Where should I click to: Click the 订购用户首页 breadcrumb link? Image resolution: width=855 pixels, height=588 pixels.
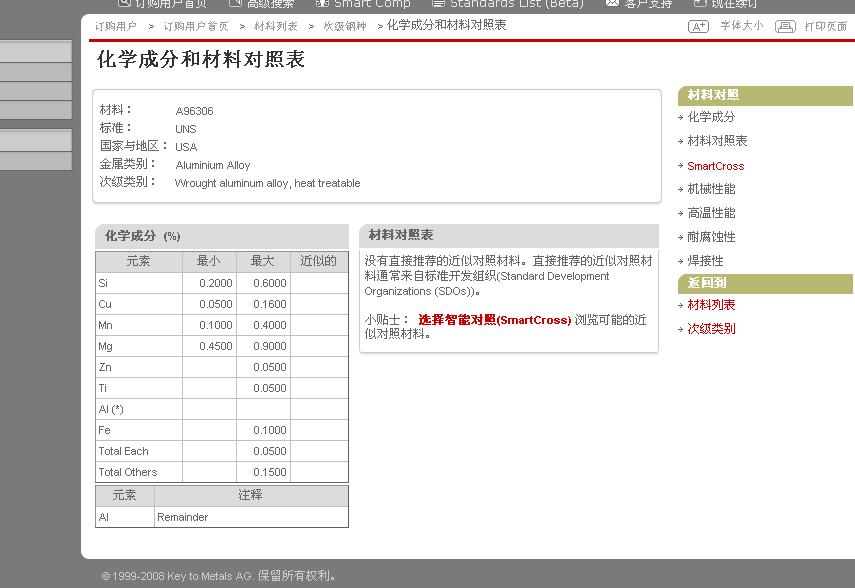click(196, 26)
